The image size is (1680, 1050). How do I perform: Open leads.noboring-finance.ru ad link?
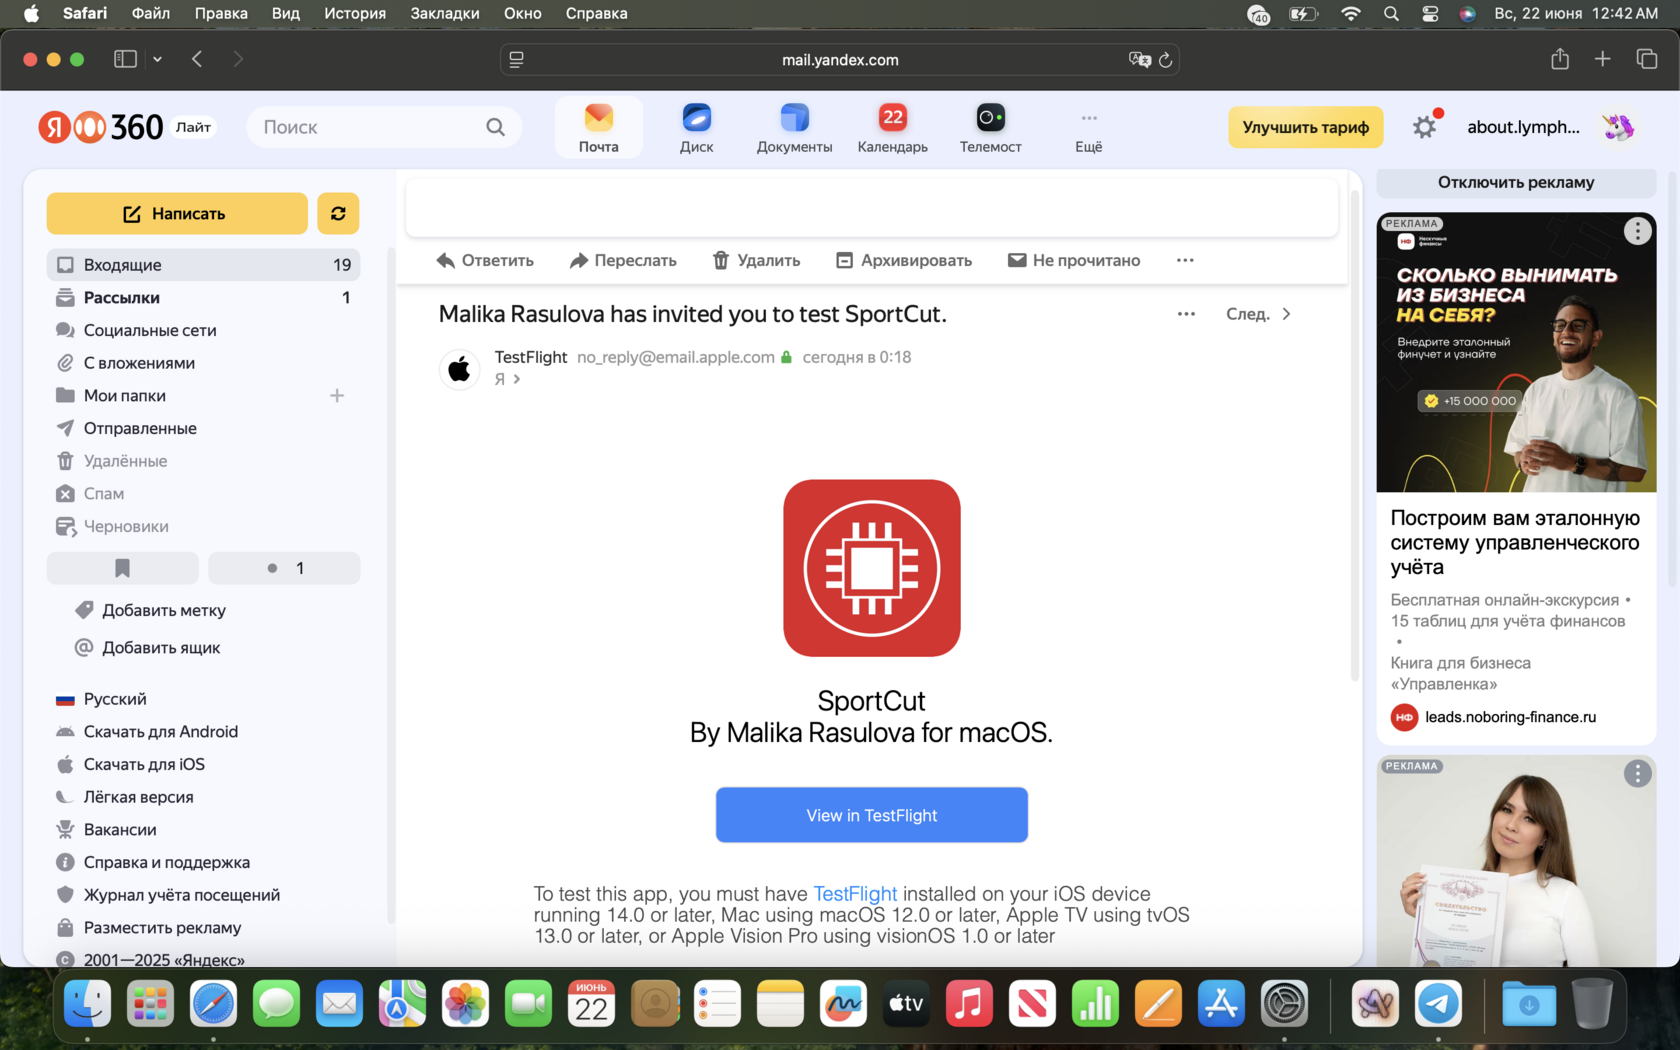(x=1510, y=717)
